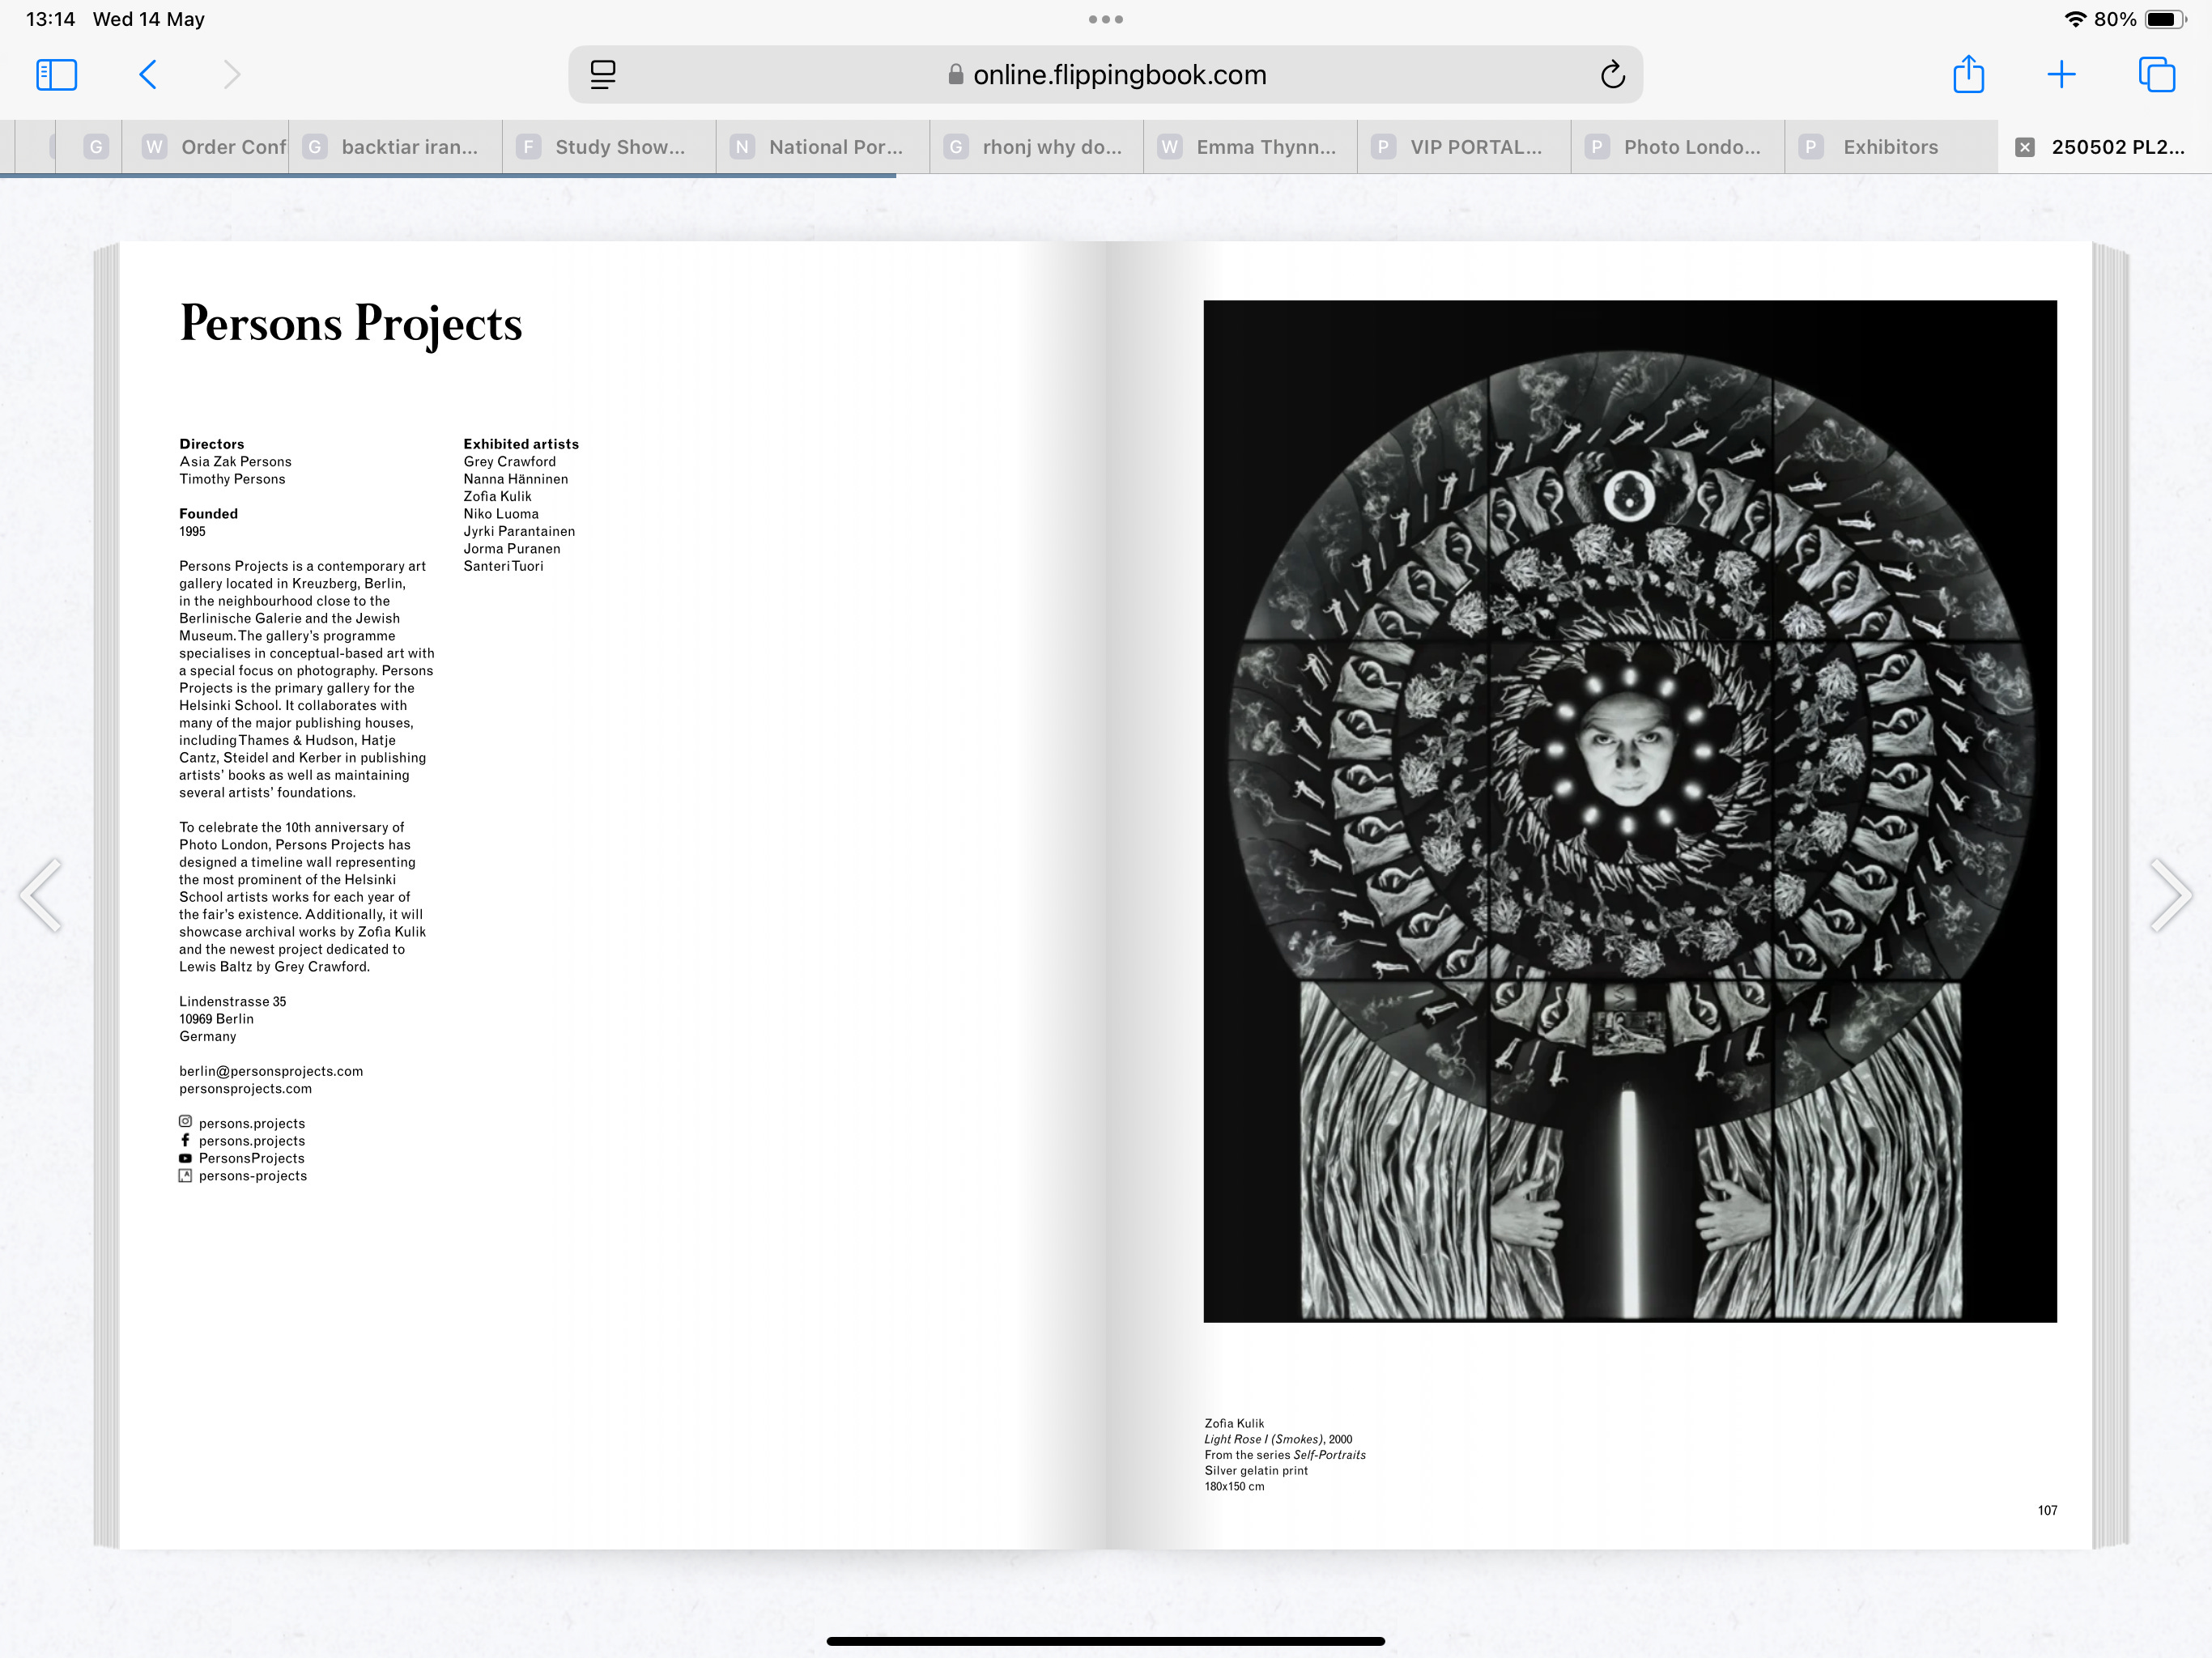The image size is (2212, 1658).
Task: Click the YouTube icon for PersonsProjects
Action: coord(185,1158)
